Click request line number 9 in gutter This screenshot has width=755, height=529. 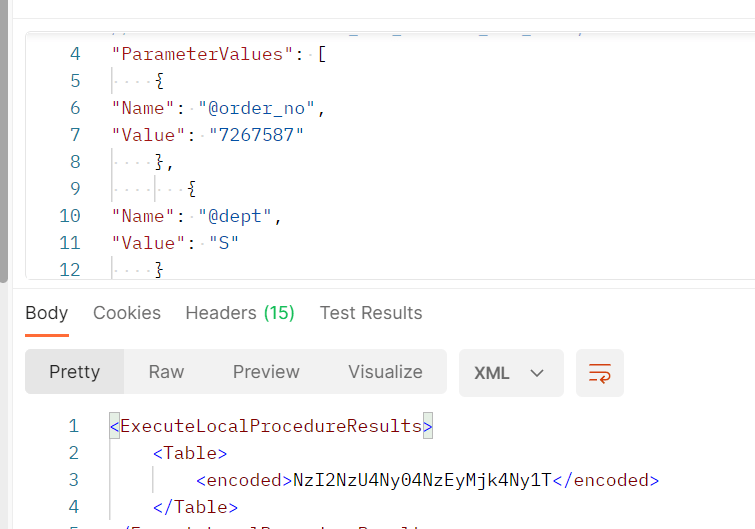click(x=75, y=189)
